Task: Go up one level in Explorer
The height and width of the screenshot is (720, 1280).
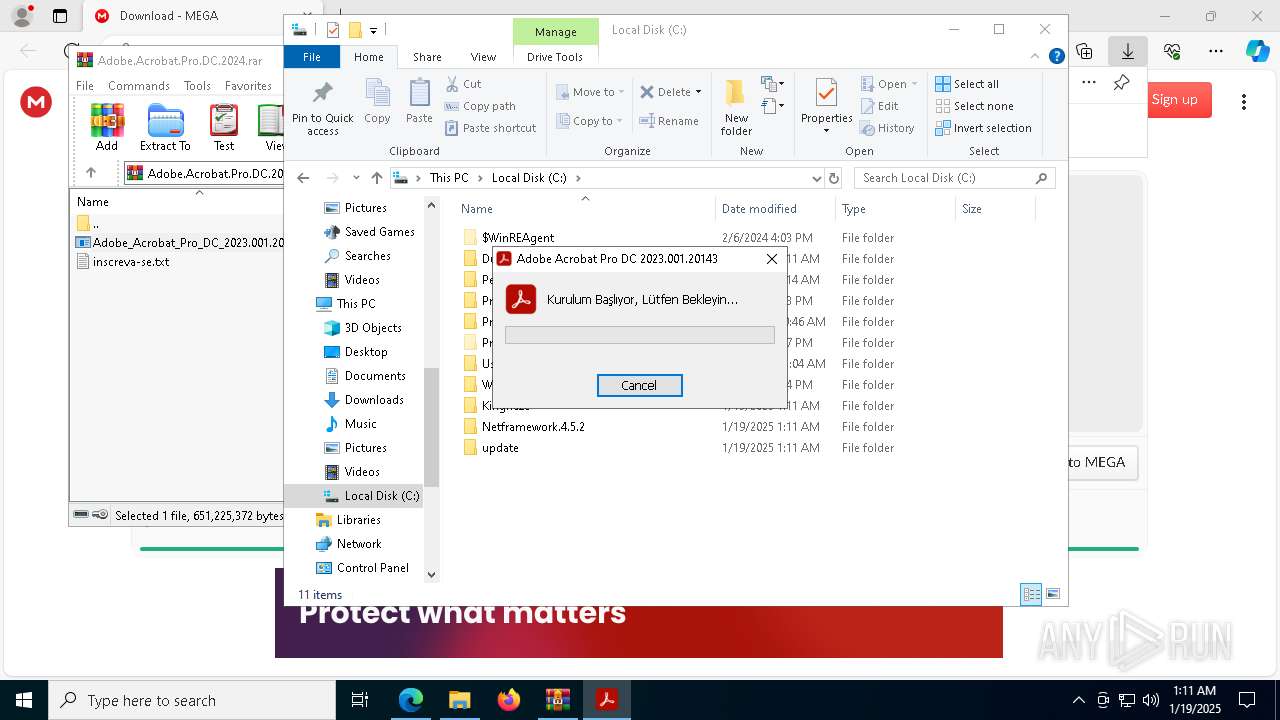Action: click(376, 178)
